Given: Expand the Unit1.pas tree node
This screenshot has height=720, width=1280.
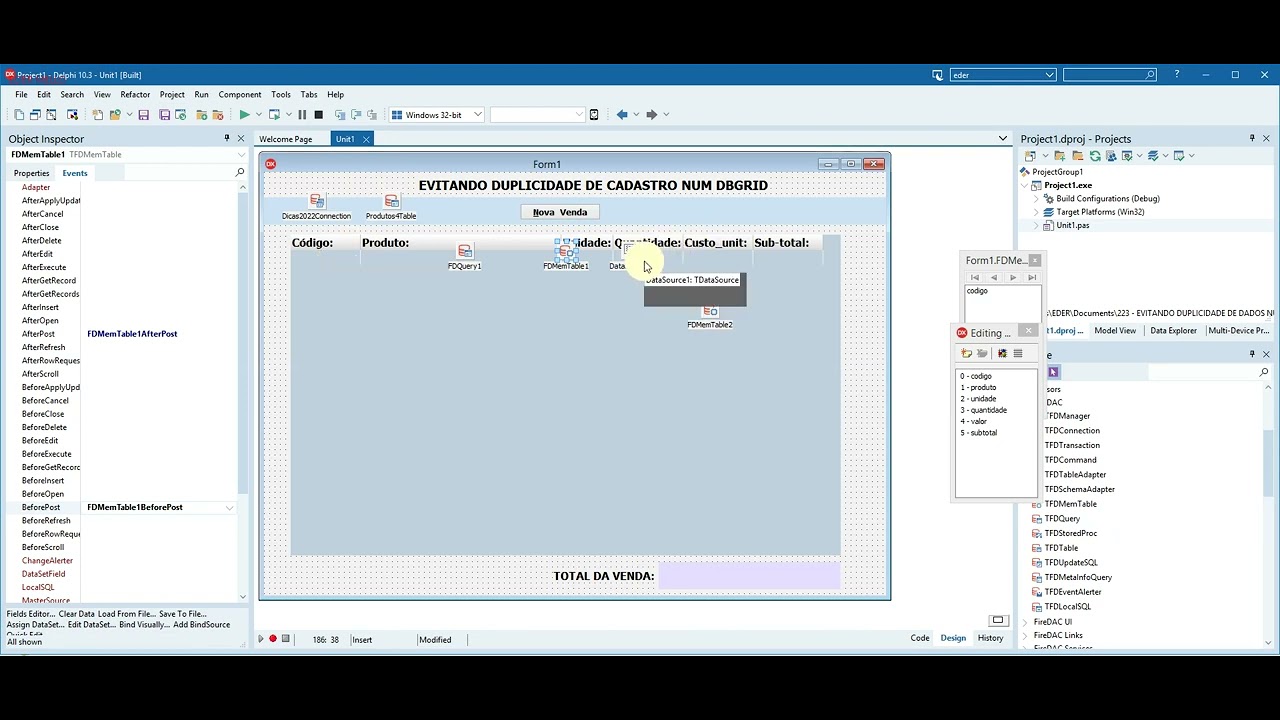Looking at the screenshot, I should click(1036, 226).
